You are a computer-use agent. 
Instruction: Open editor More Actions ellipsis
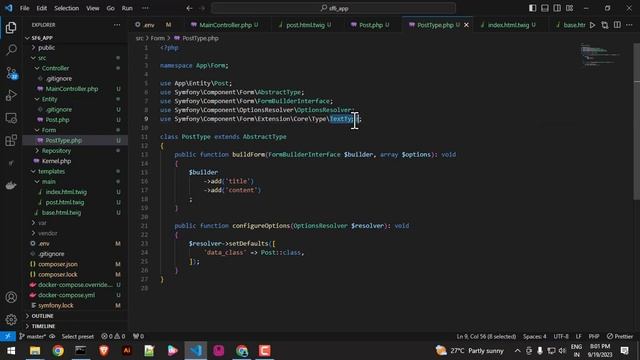[629, 25]
